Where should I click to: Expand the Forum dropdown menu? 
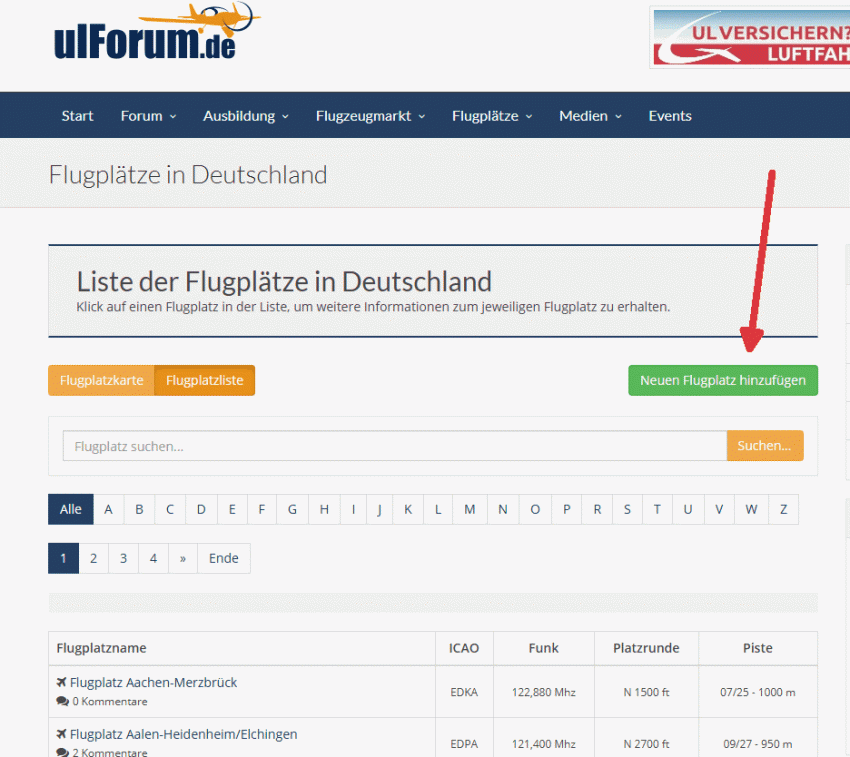point(148,116)
